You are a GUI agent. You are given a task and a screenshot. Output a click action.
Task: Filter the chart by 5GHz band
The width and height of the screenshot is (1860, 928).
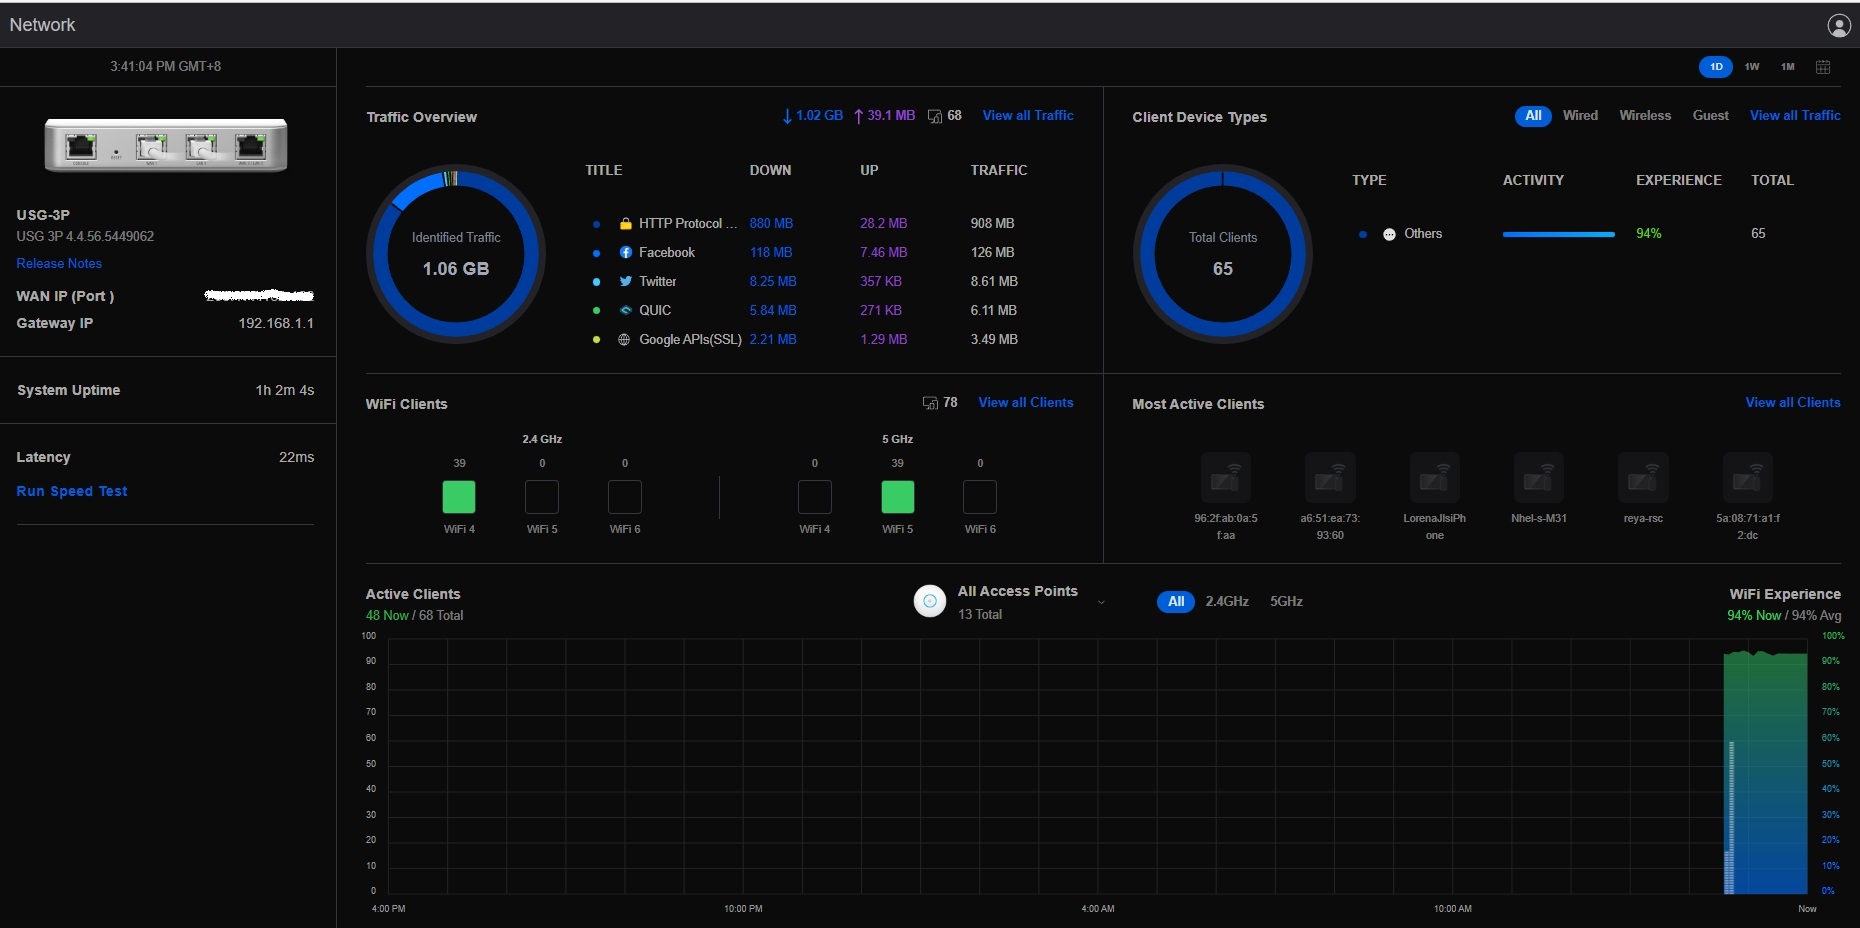pyautogui.click(x=1286, y=601)
